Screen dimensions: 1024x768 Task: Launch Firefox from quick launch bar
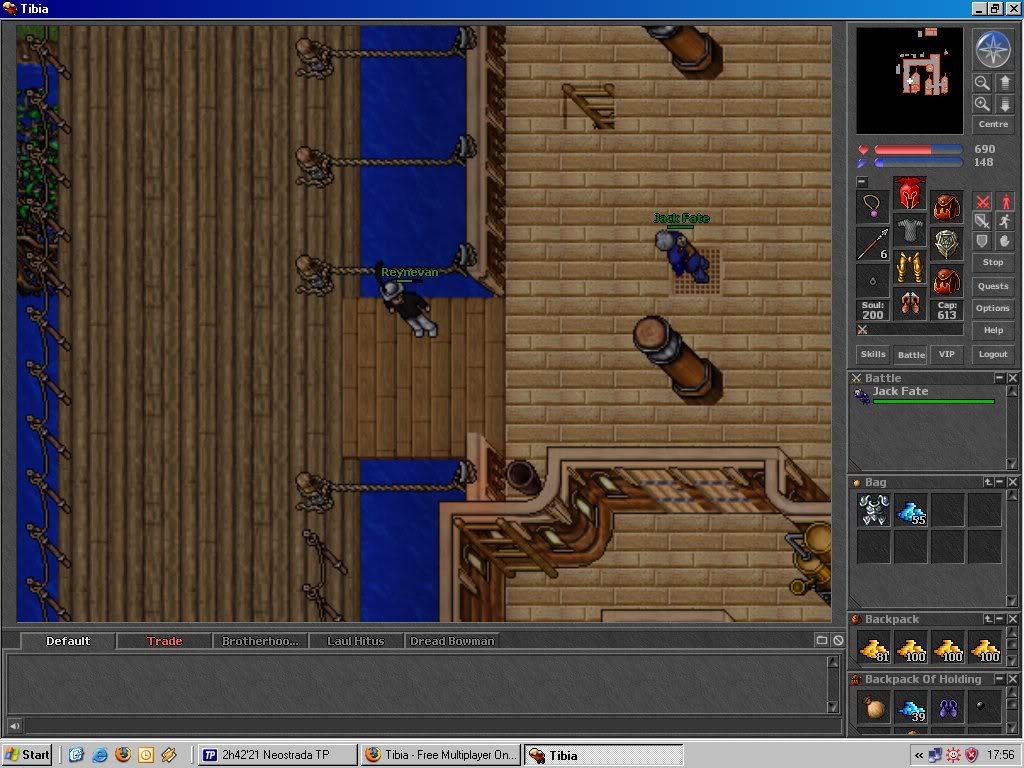point(123,755)
